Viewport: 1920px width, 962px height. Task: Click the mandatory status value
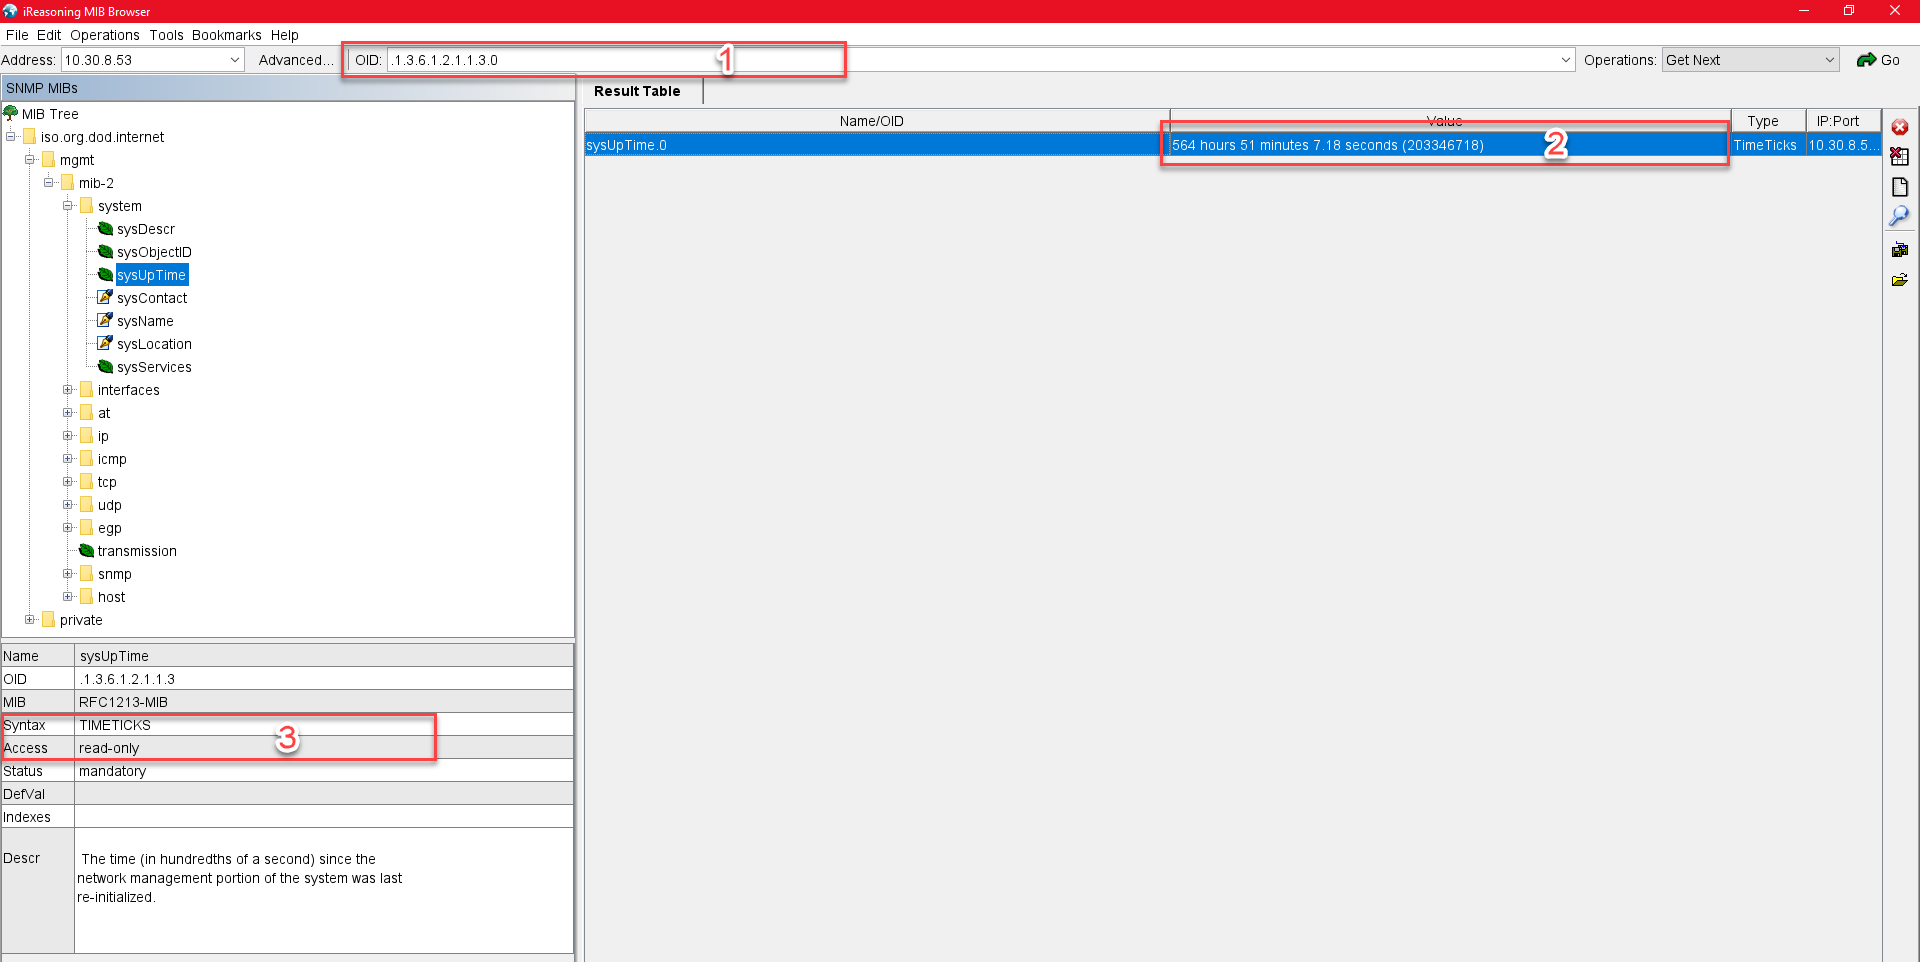click(x=113, y=771)
